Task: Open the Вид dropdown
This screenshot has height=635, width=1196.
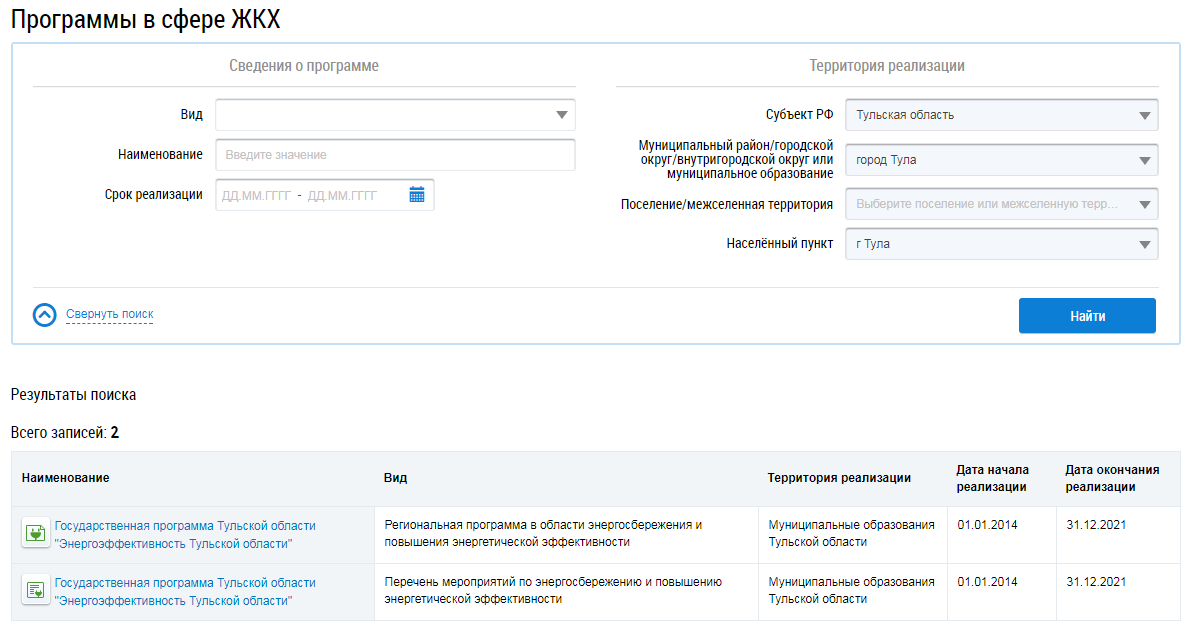Action: (x=395, y=115)
